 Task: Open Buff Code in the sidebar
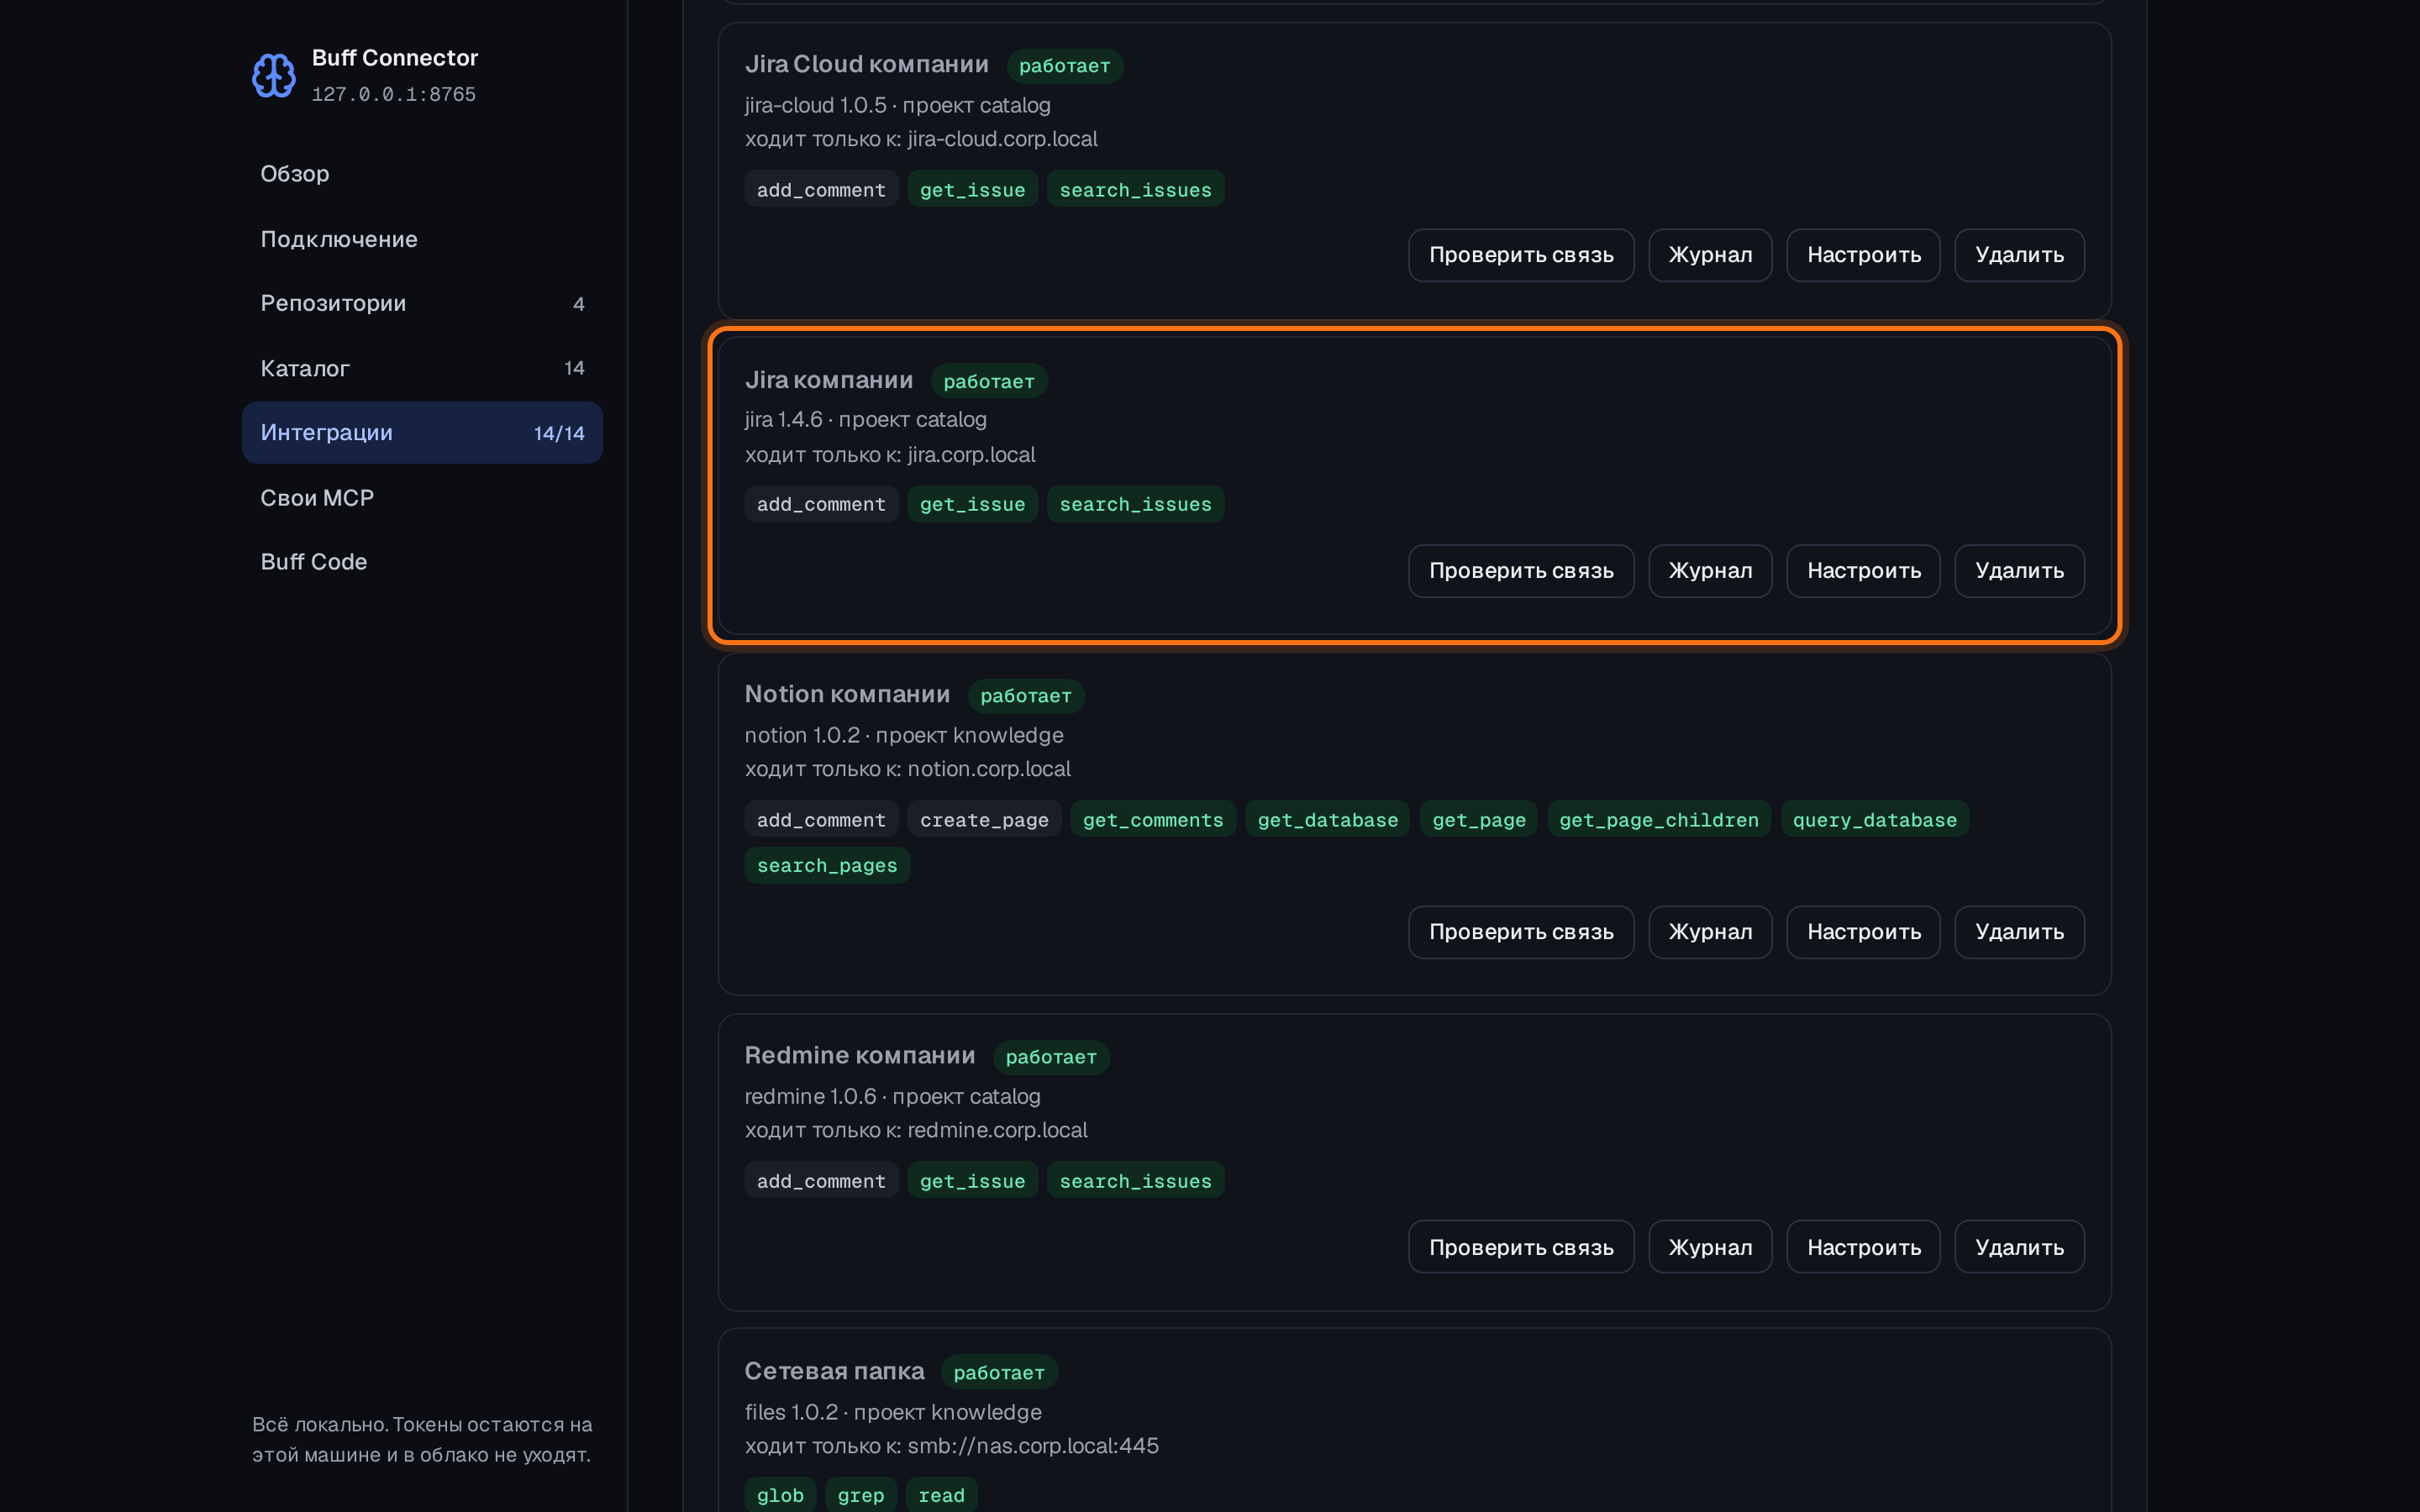click(x=422, y=562)
